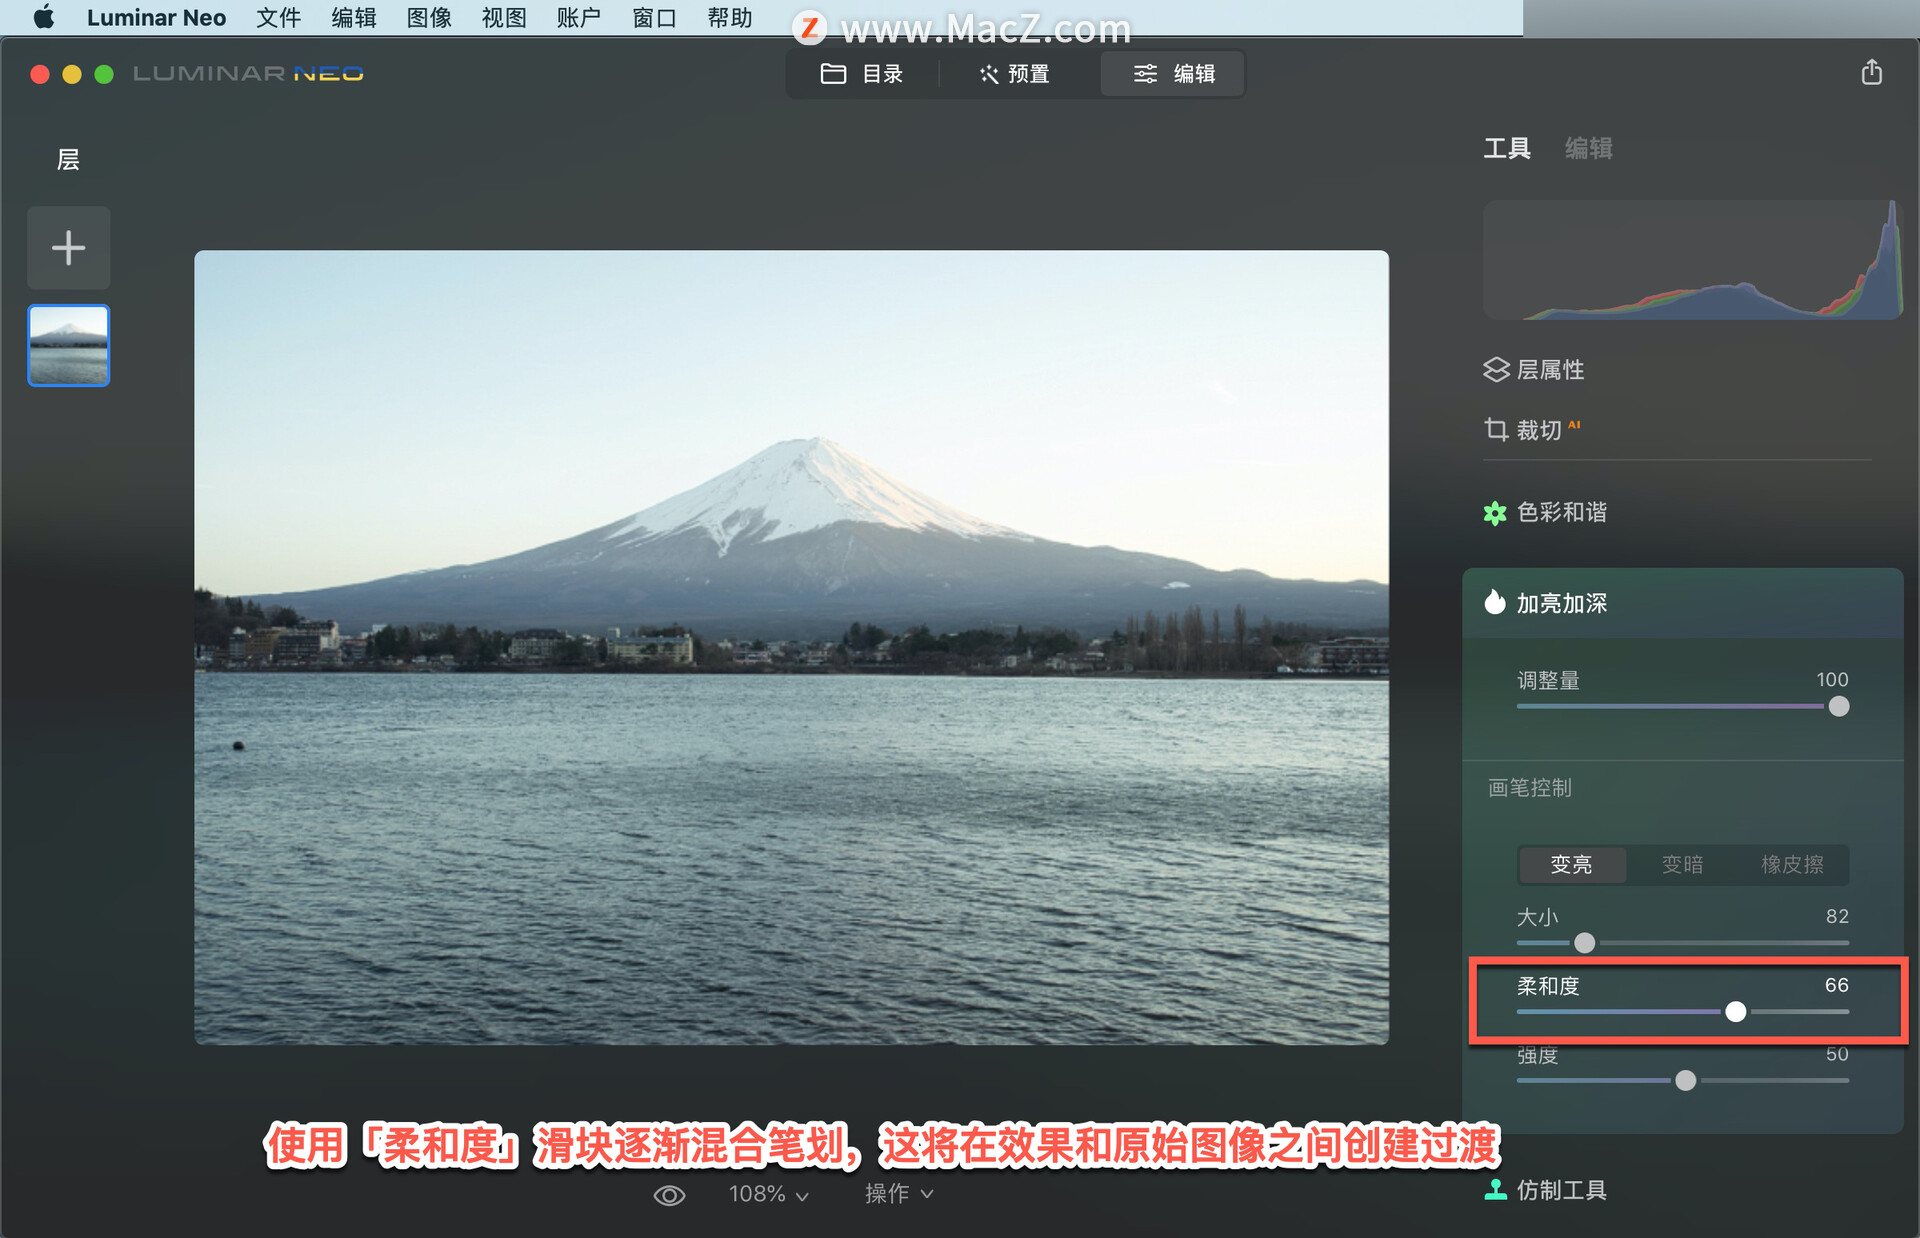1920x1238 pixels.
Task: Select the 变亮 lighten brush mode
Action: (x=1571, y=864)
